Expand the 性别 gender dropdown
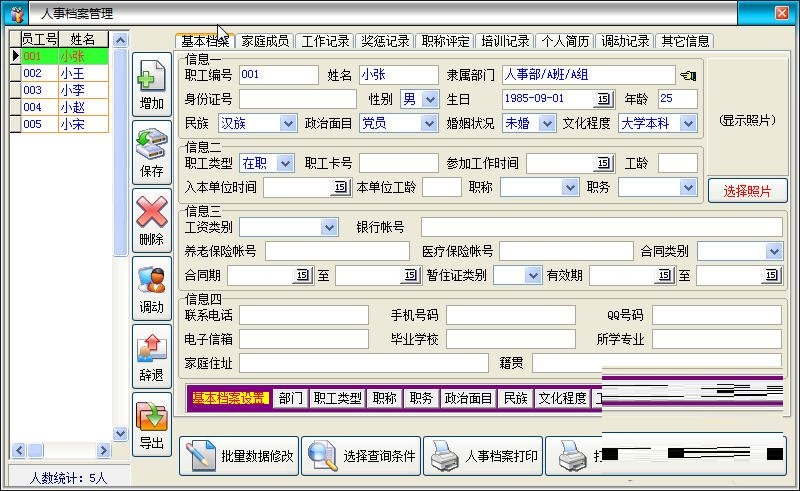This screenshot has height=491, width=800. pyautogui.click(x=431, y=99)
